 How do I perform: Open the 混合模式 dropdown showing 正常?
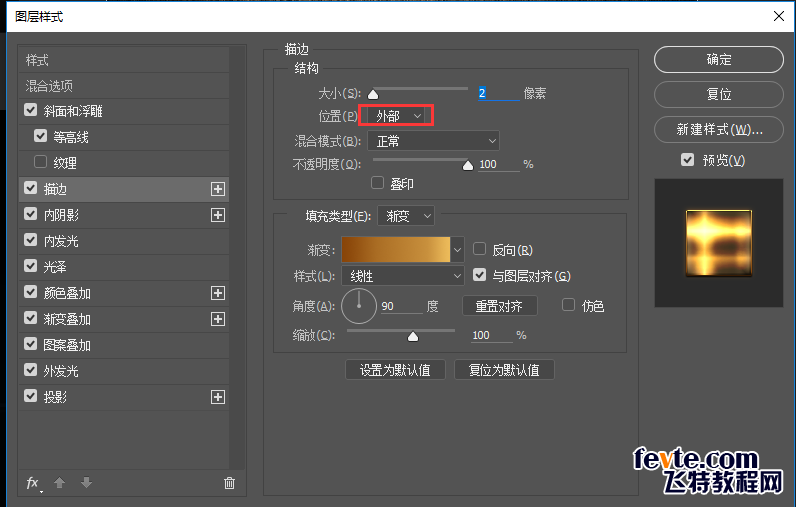pyautogui.click(x=434, y=141)
